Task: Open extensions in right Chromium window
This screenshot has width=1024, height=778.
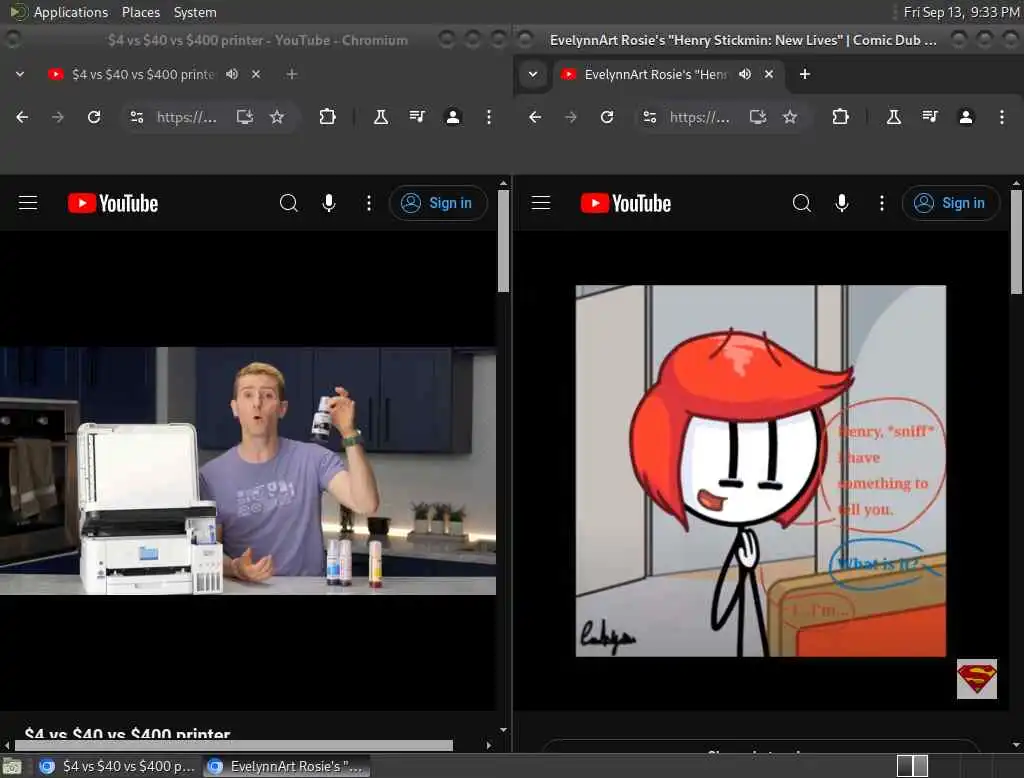Action: pyautogui.click(x=840, y=117)
